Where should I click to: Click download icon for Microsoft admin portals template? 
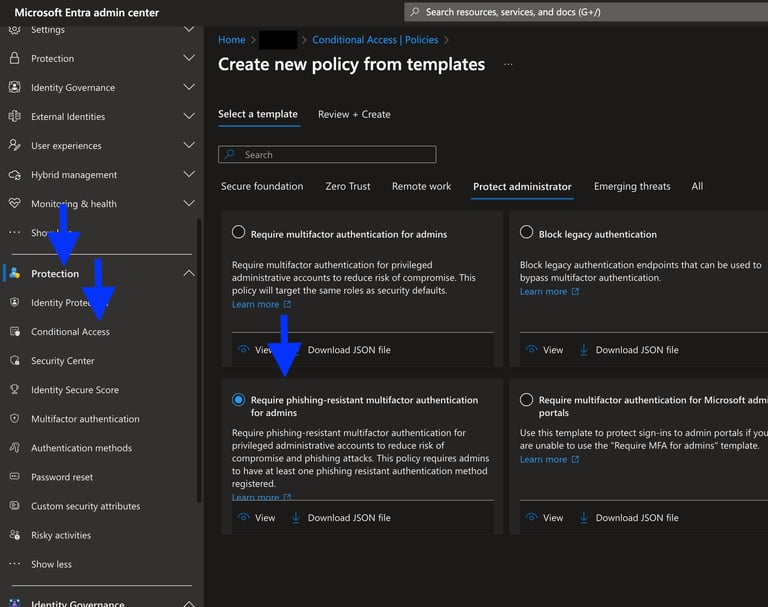point(583,518)
